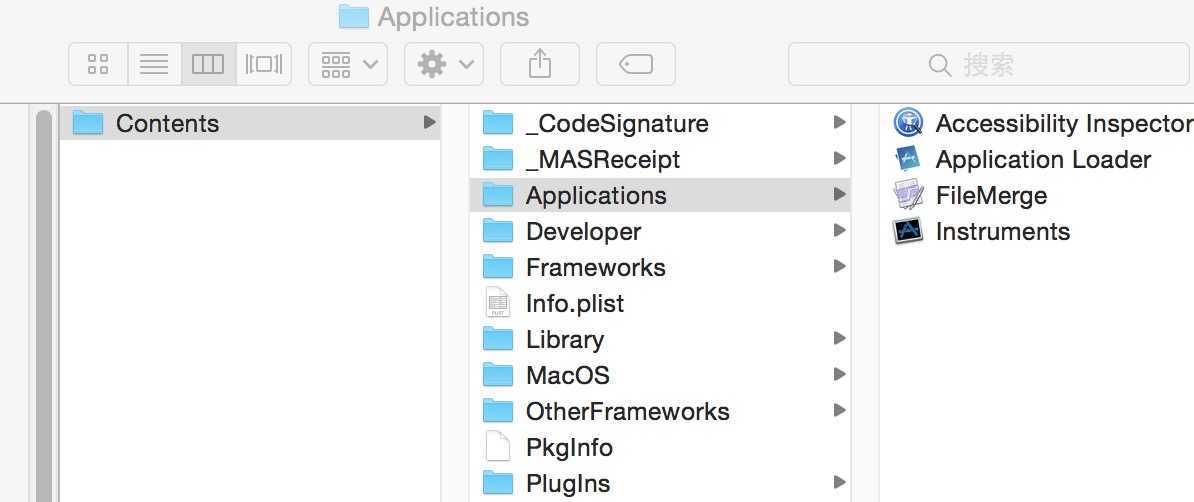Image resolution: width=1194 pixels, height=502 pixels.
Task: Click the _CodeSignature folder icon
Action: (x=498, y=122)
